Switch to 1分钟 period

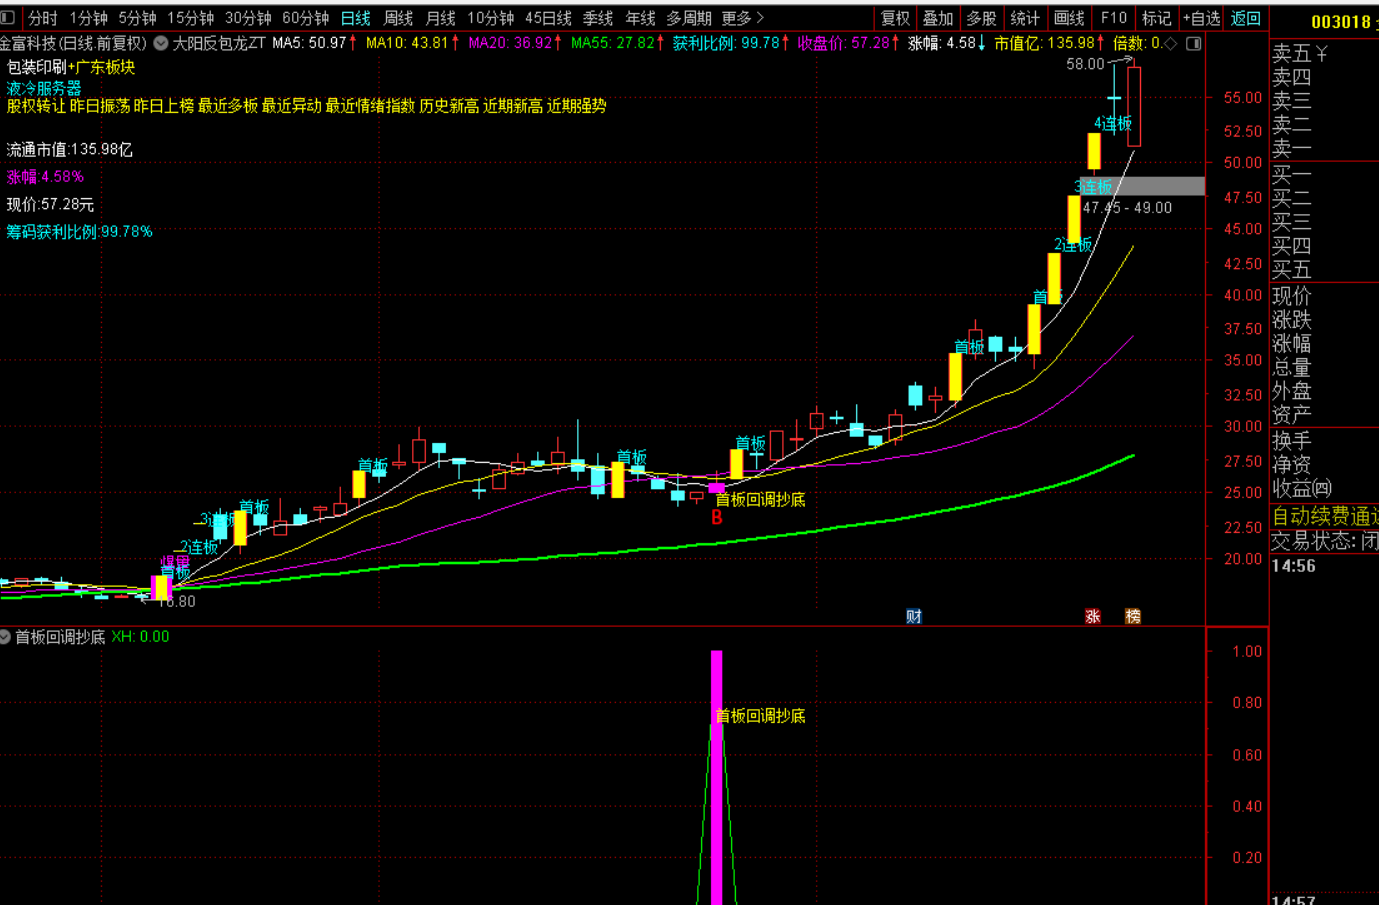89,18
